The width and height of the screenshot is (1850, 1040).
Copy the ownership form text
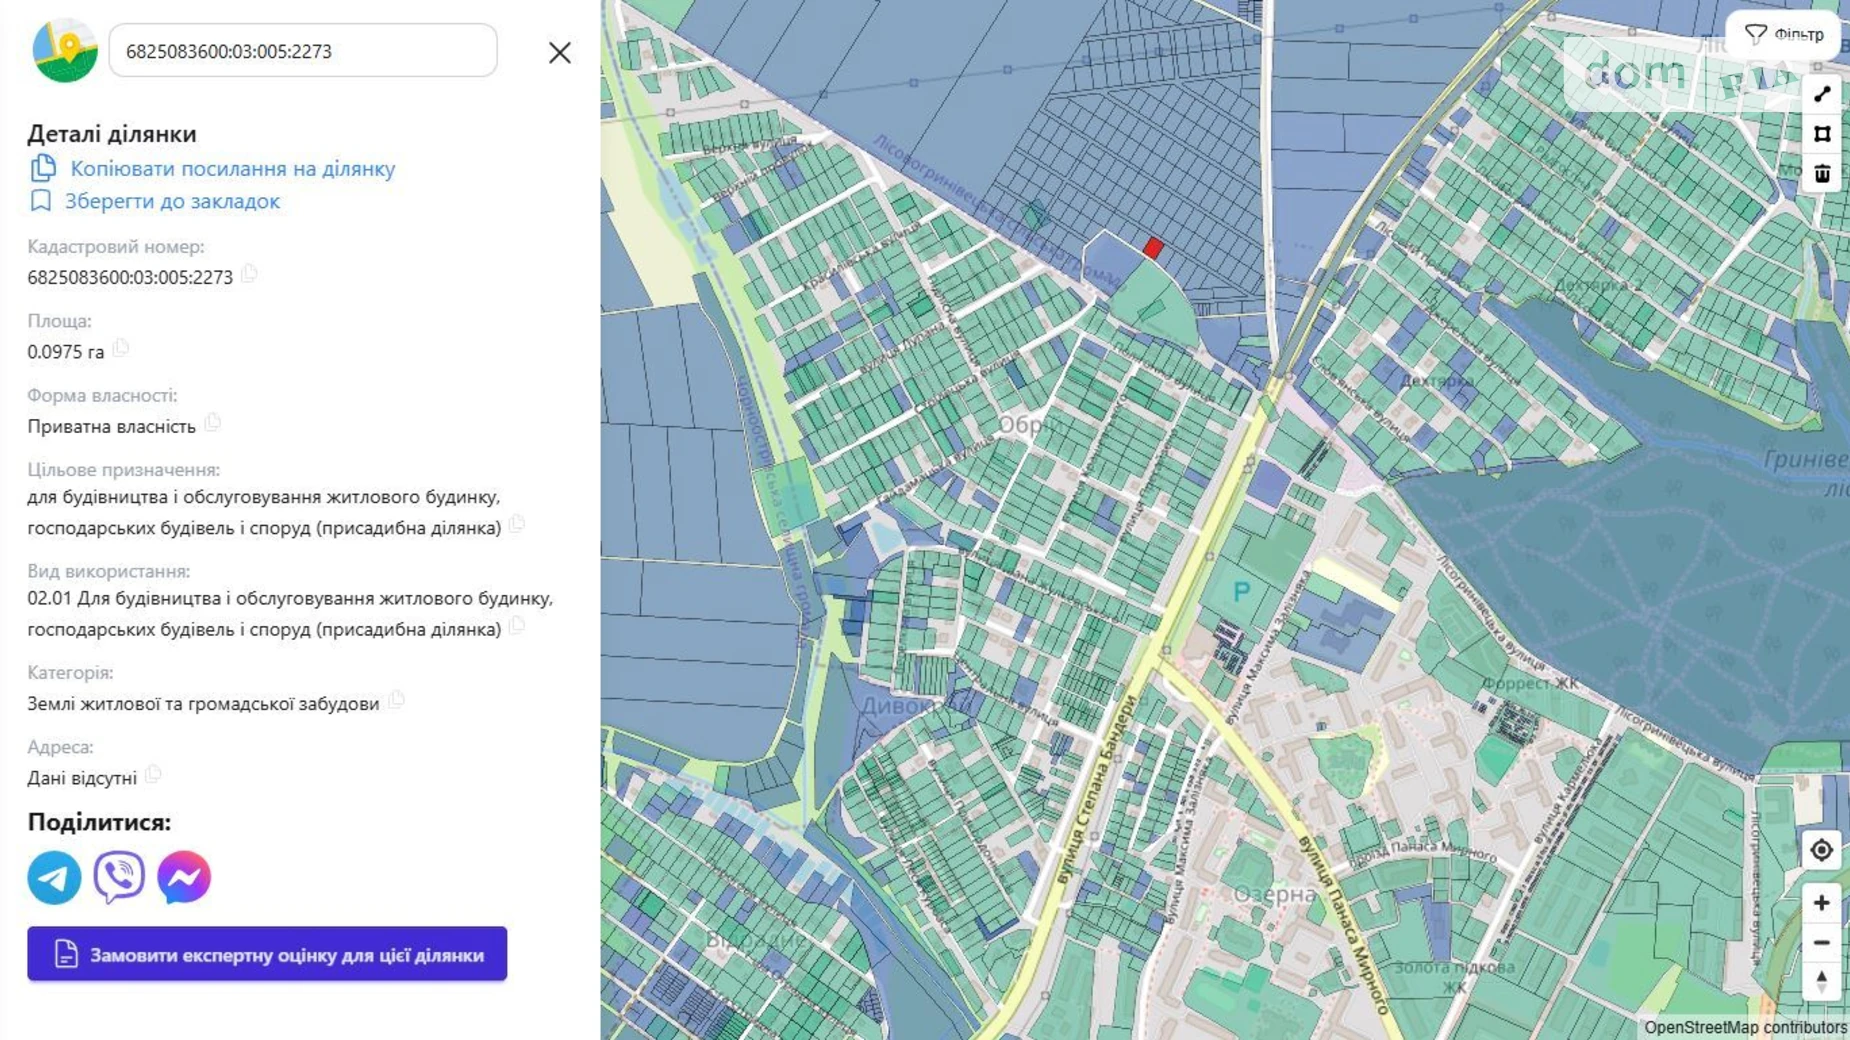click(212, 423)
